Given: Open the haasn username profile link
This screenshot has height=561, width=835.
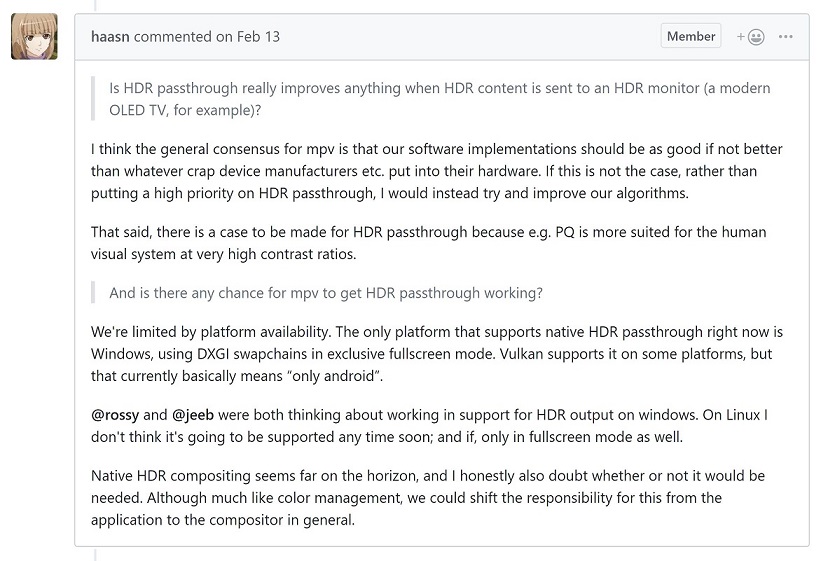Looking at the screenshot, I should click(x=110, y=37).
